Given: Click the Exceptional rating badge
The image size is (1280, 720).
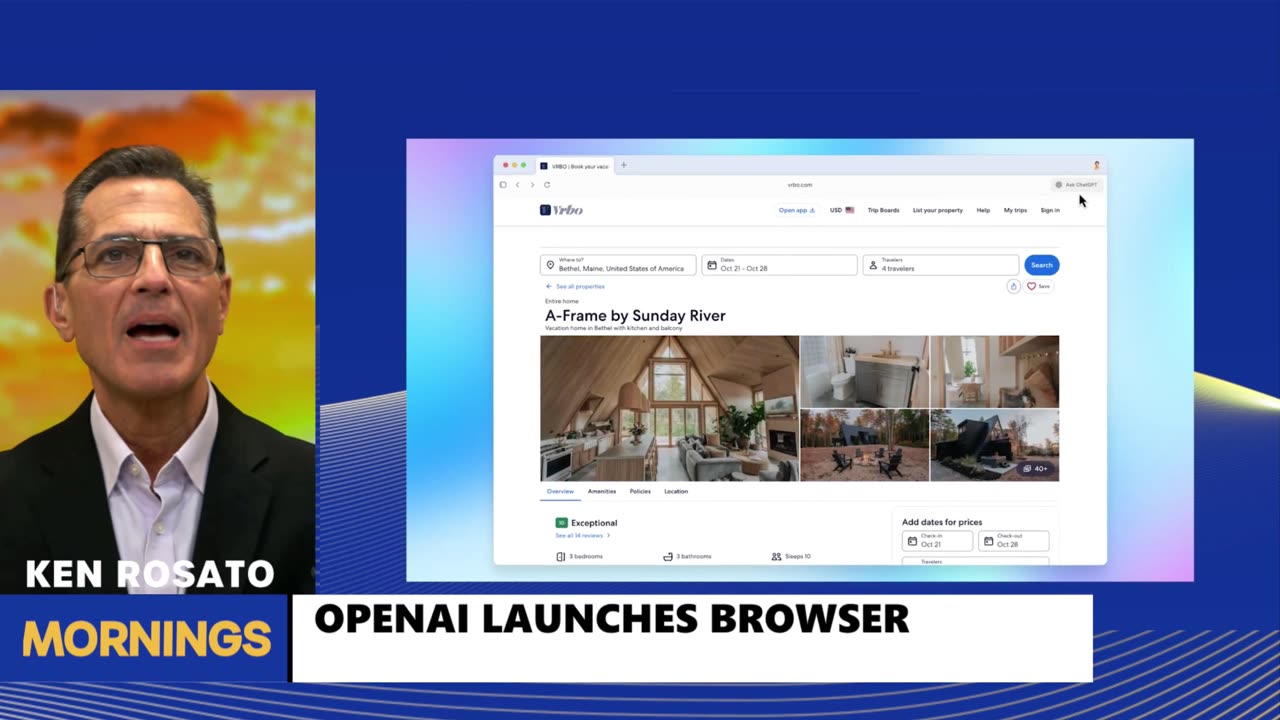Looking at the screenshot, I should click(562, 523).
